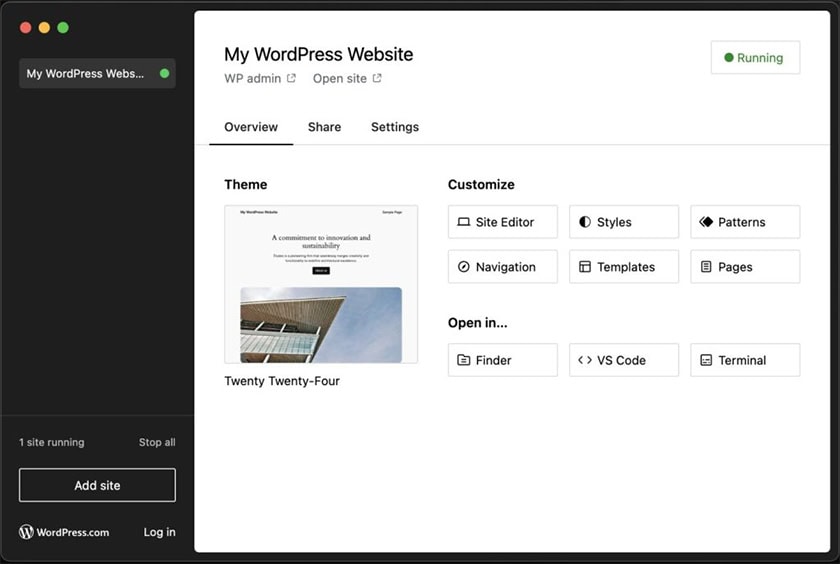Click the Open site link
840x564 pixels.
pyautogui.click(x=346, y=78)
